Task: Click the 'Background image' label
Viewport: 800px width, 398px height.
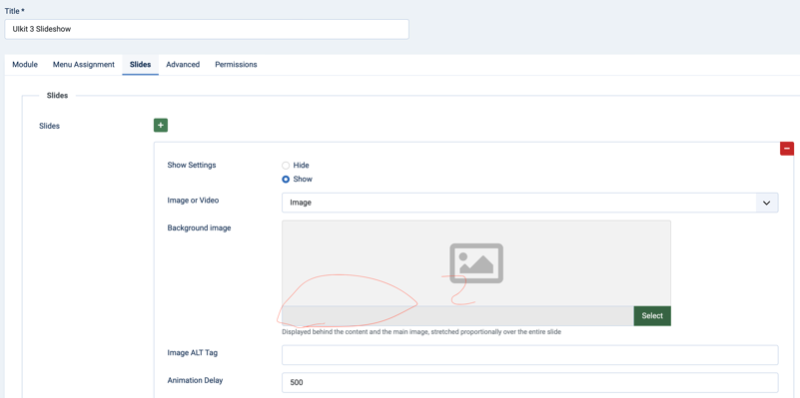Action: 199,228
